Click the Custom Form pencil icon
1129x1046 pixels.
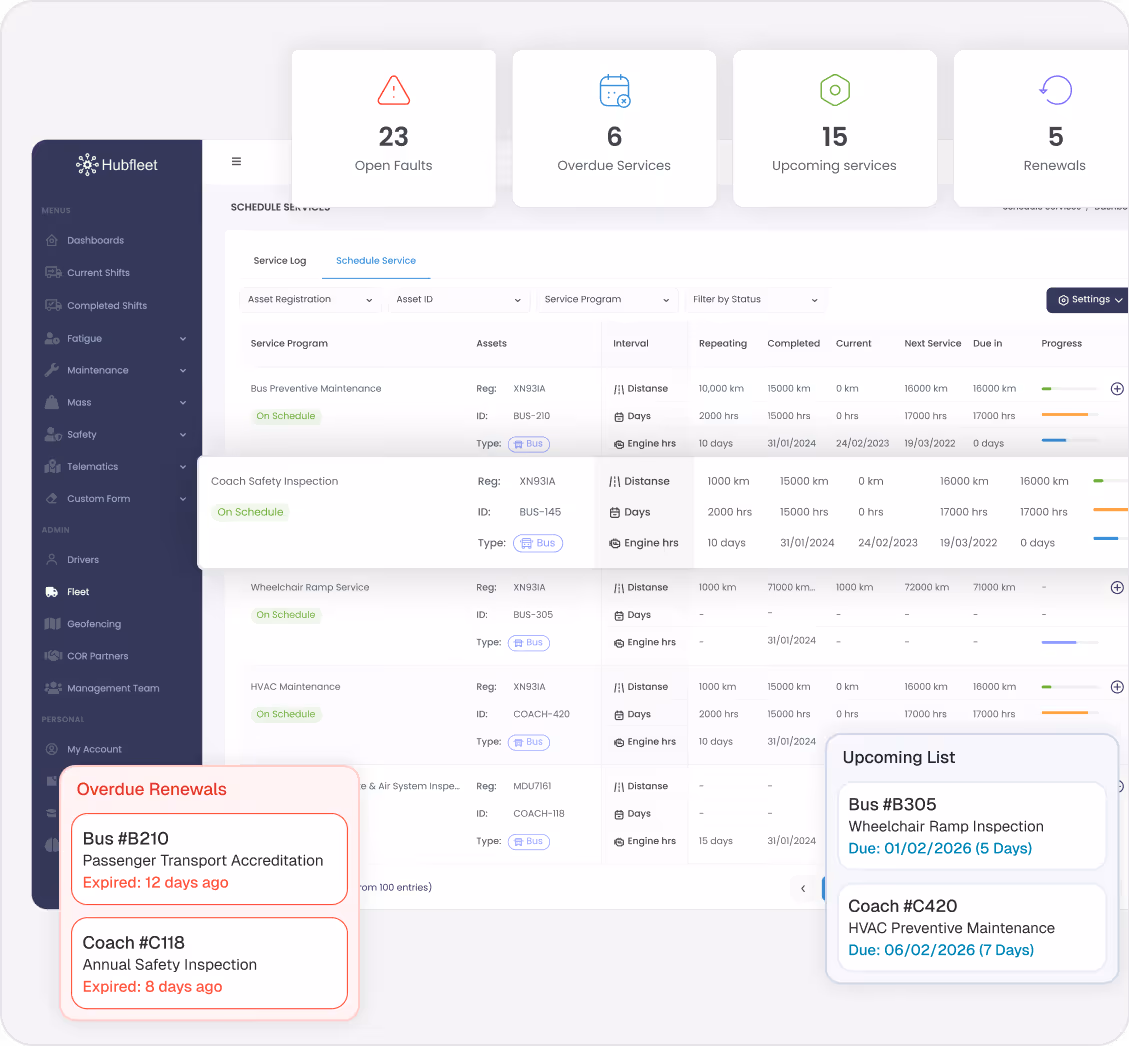pyautogui.click(x=52, y=499)
